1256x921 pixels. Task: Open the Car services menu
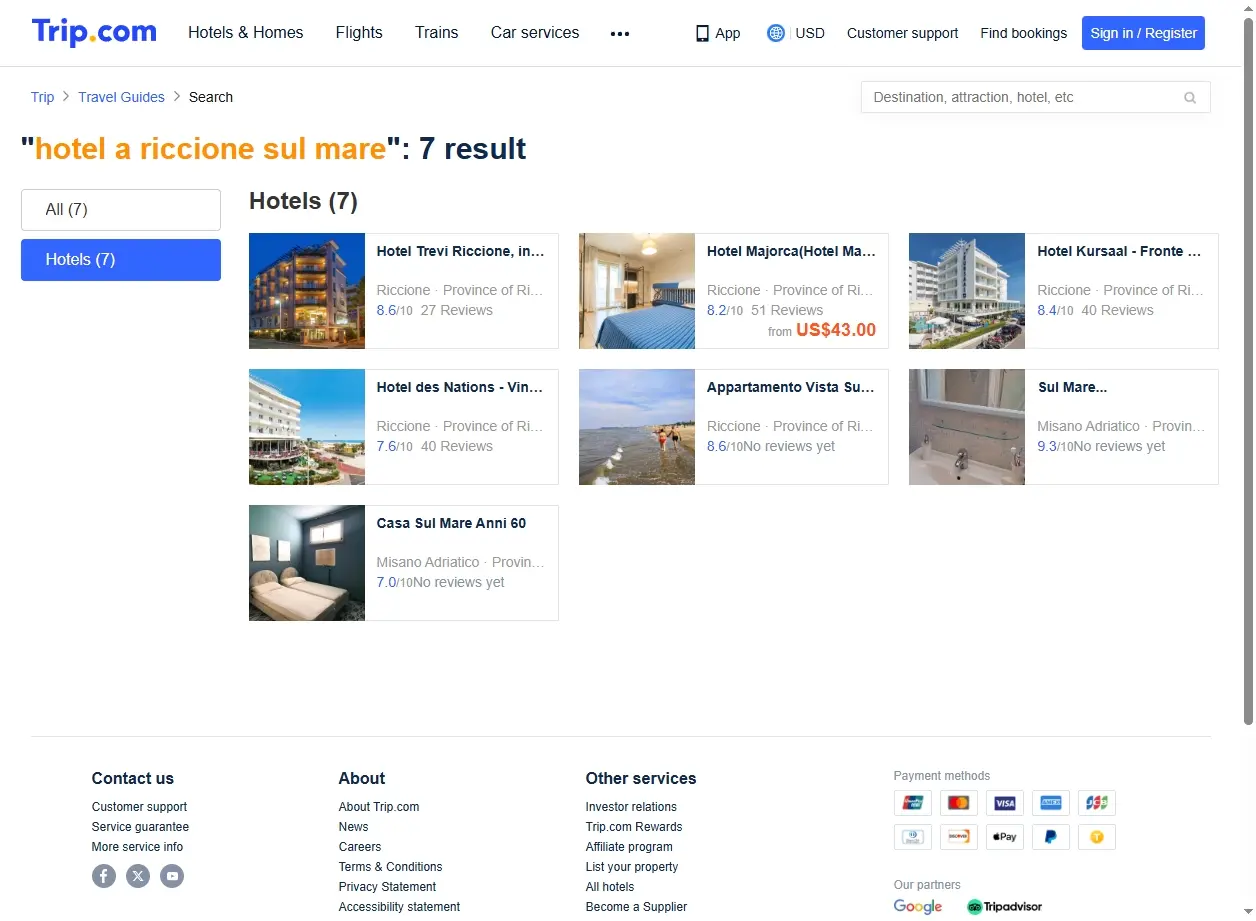point(535,32)
